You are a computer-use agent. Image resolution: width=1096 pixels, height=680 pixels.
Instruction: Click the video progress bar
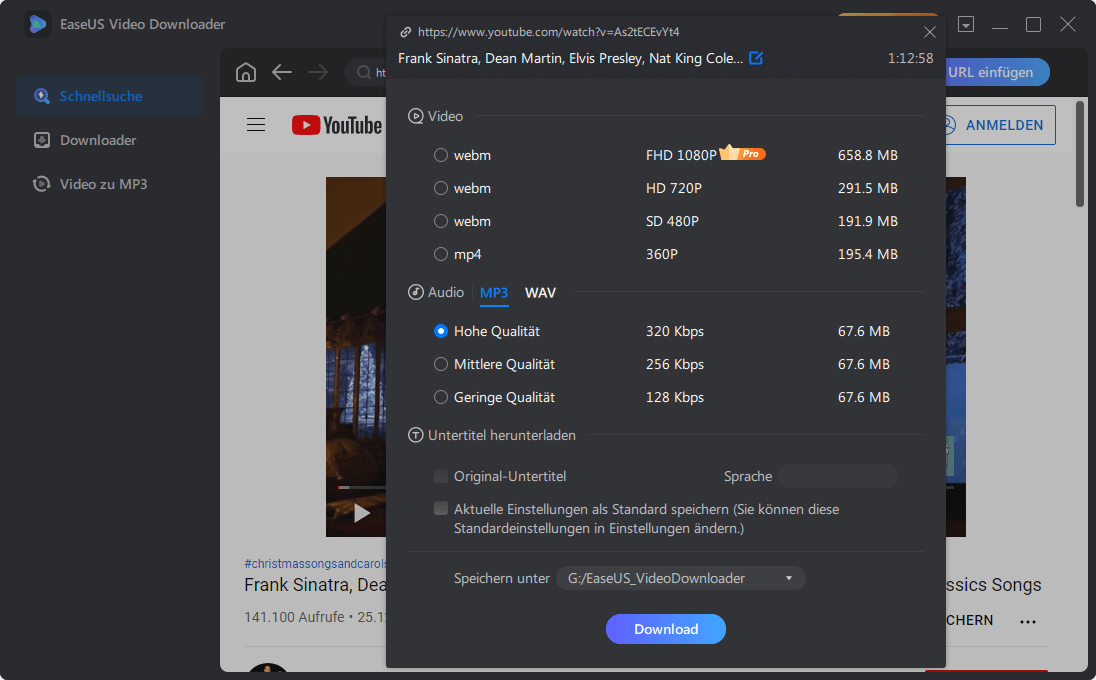tap(361, 487)
